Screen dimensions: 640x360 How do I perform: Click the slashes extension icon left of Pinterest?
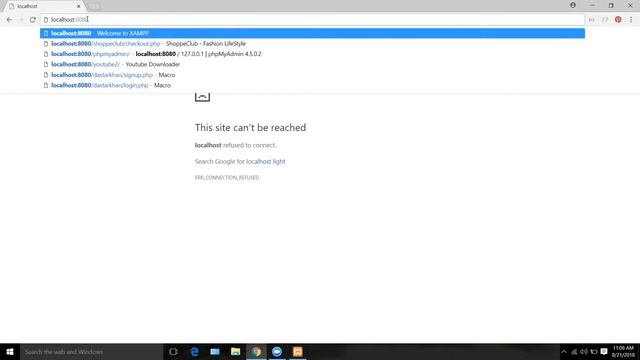click(605, 20)
